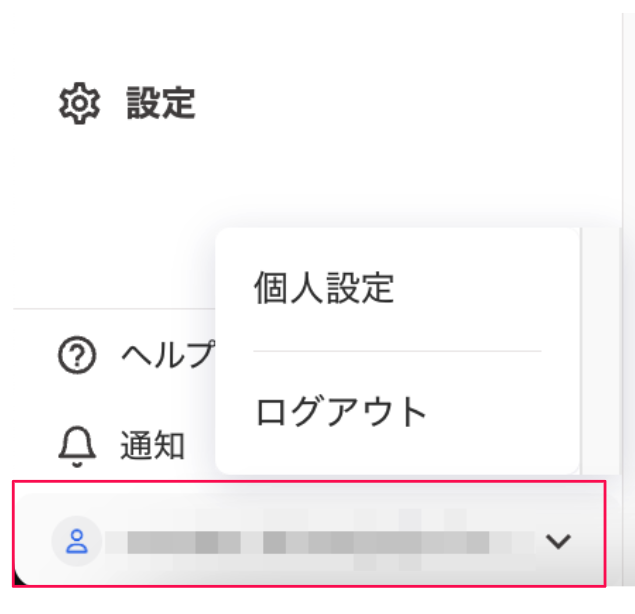Open the ヘルプ sidebar entry
This screenshot has height=614, width=635.
(166, 355)
